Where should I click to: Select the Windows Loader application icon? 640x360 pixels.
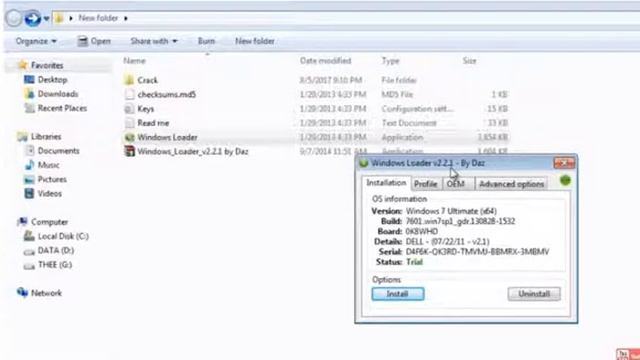tap(129, 137)
